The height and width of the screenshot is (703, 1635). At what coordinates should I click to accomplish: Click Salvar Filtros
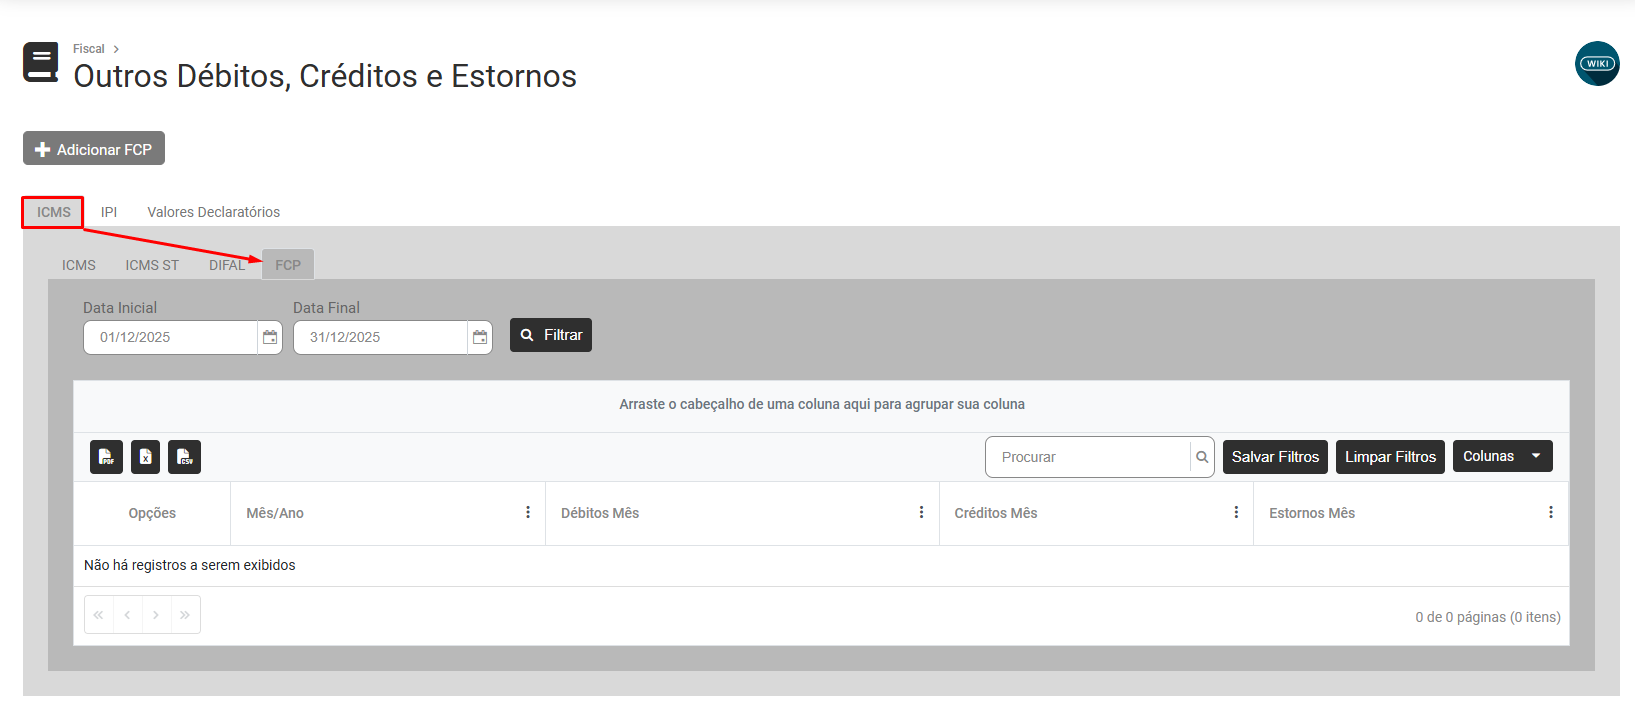pyautogui.click(x=1275, y=457)
